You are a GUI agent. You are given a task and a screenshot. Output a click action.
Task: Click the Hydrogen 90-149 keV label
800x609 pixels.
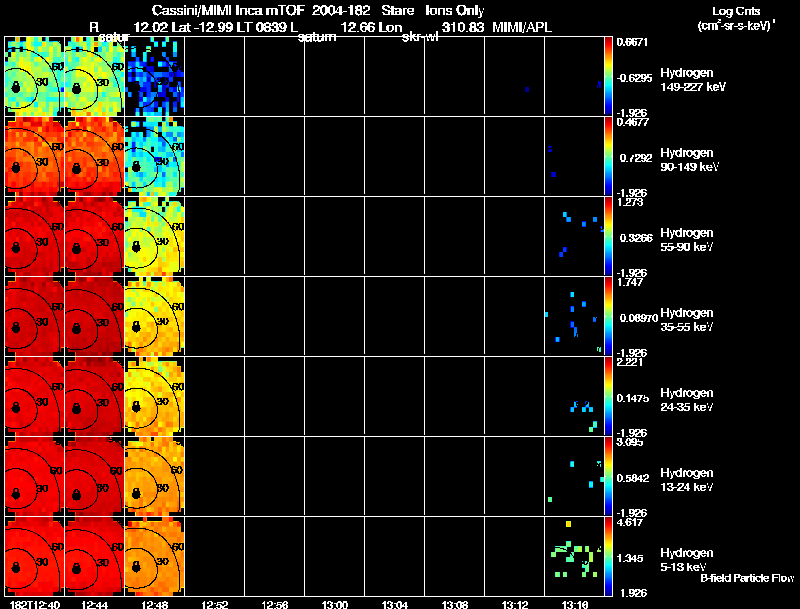click(x=685, y=159)
